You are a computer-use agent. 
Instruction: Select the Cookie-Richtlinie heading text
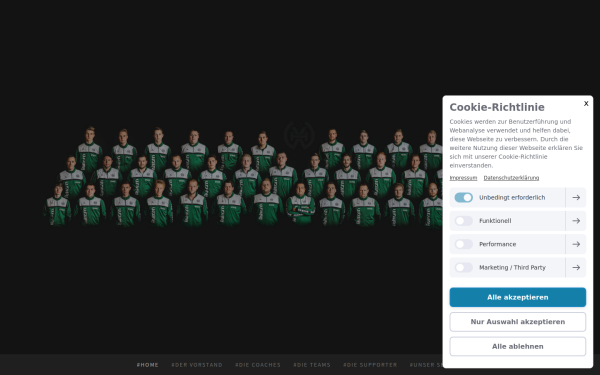[497, 107]
